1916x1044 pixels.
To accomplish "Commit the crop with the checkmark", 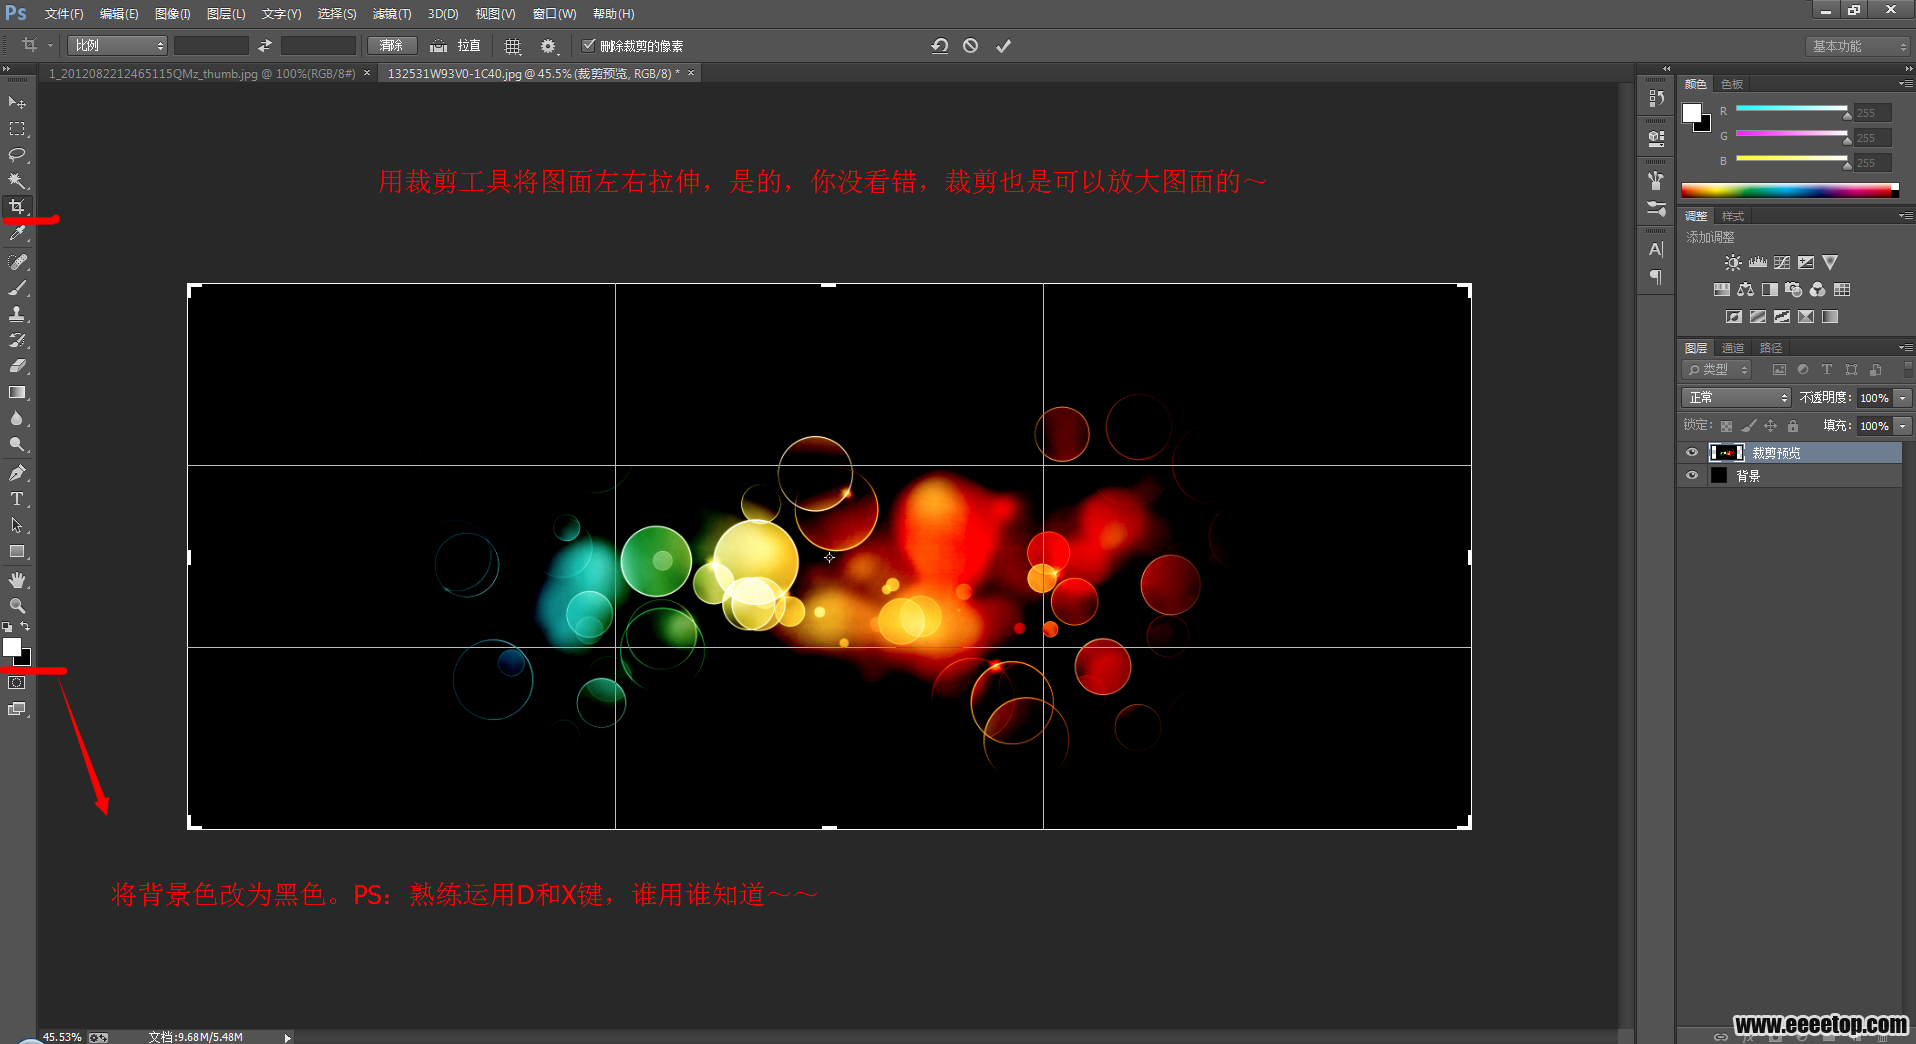I will 1004,46.
